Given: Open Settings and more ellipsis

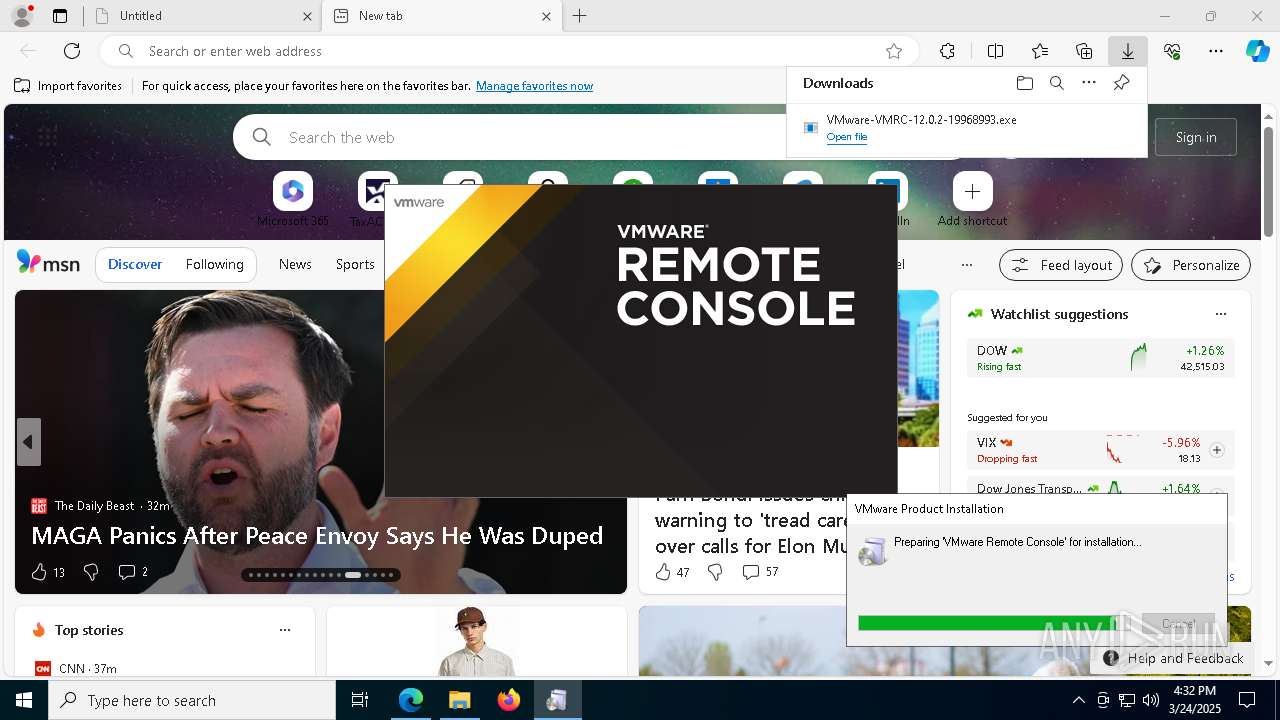Looking at the screenshot, I should tap(1216, 51).
